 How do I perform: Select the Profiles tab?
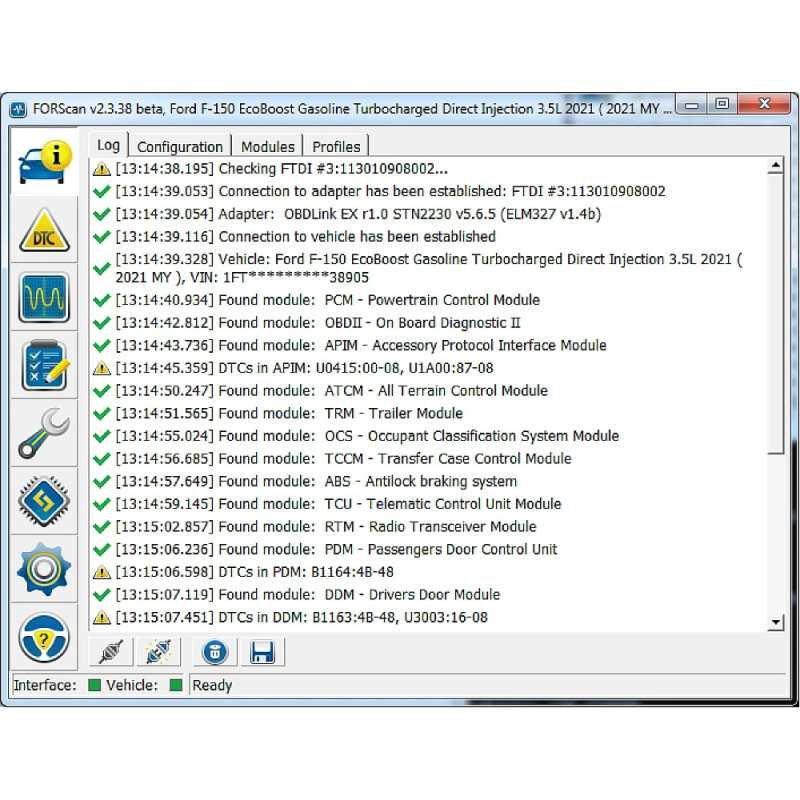pyautogui.click(x=336, y=145)
